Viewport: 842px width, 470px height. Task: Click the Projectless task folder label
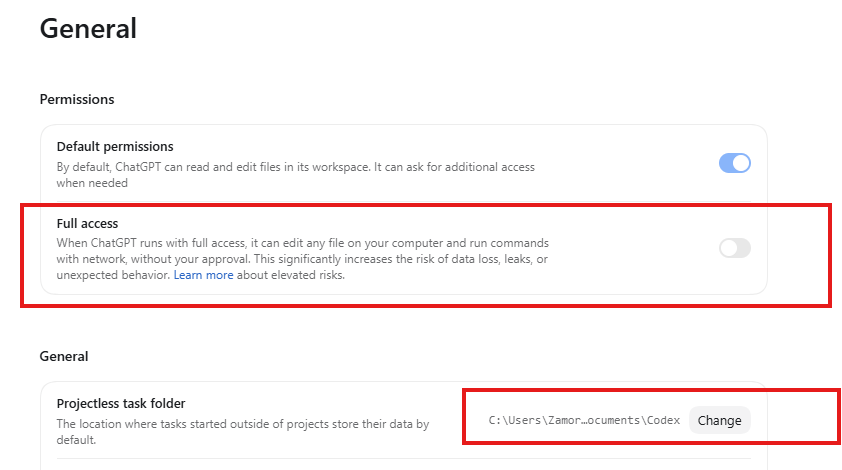121,403
